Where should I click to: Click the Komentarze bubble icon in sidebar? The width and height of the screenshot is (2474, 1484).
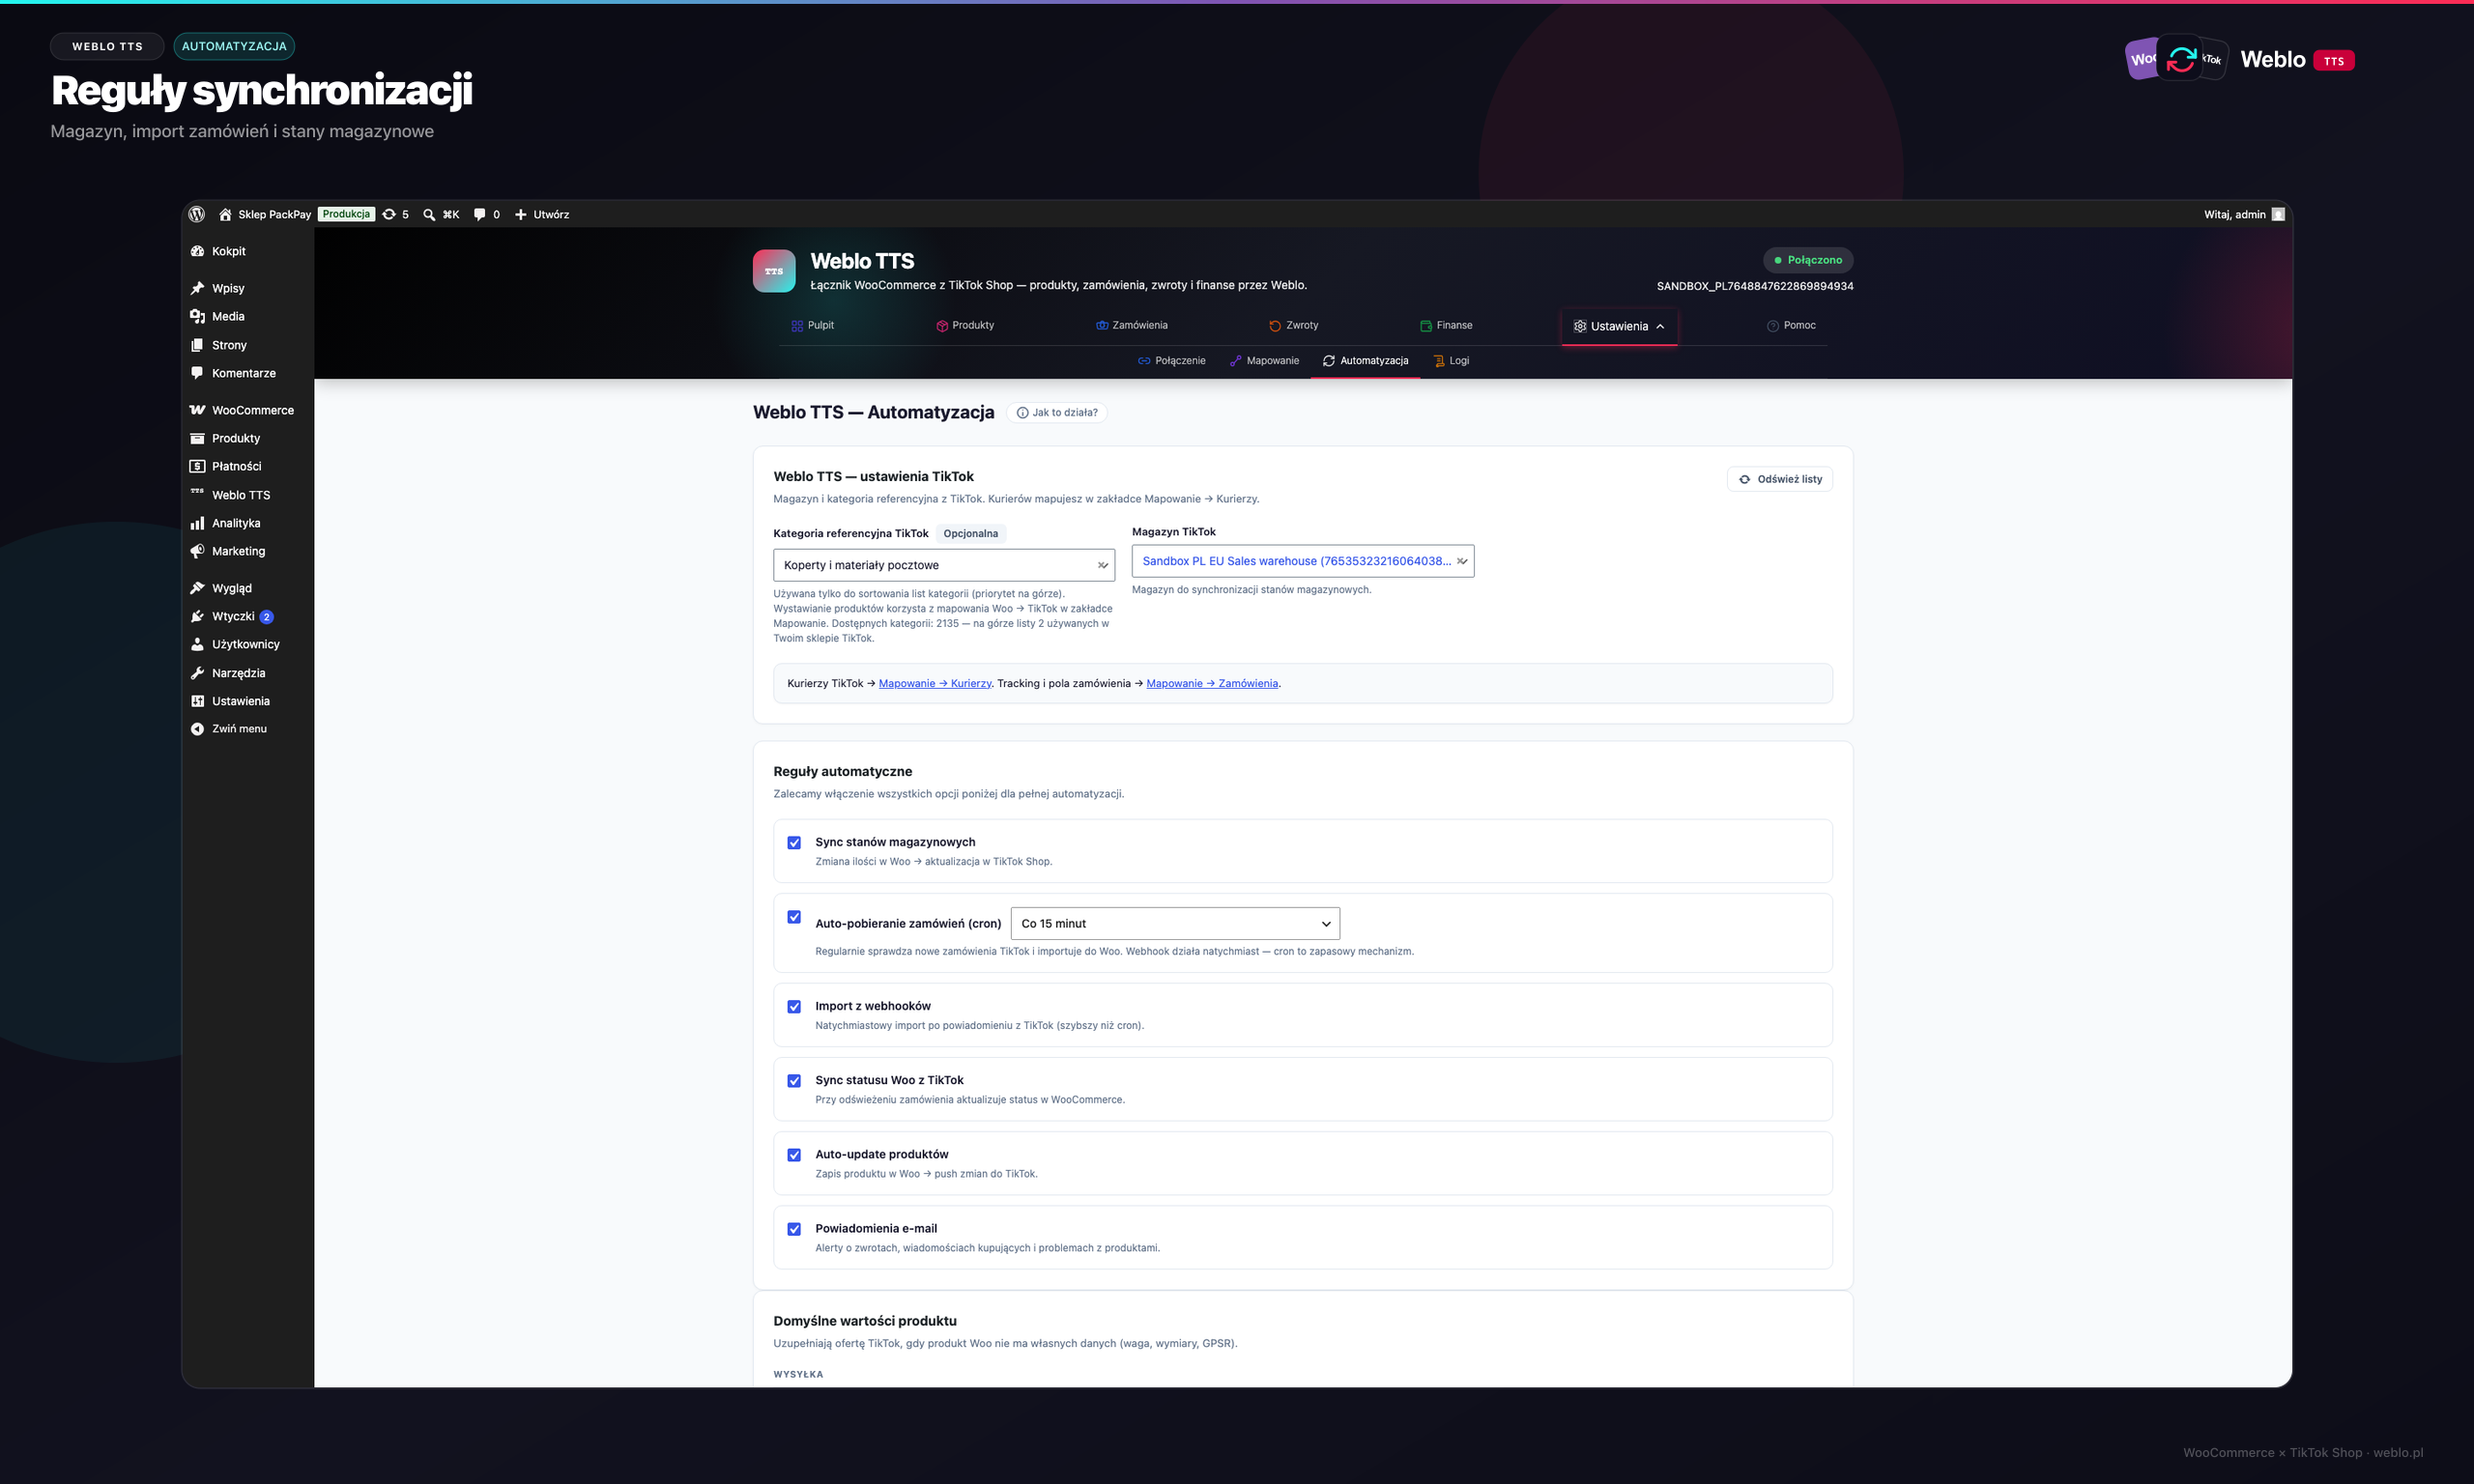[x=197, y=373]
